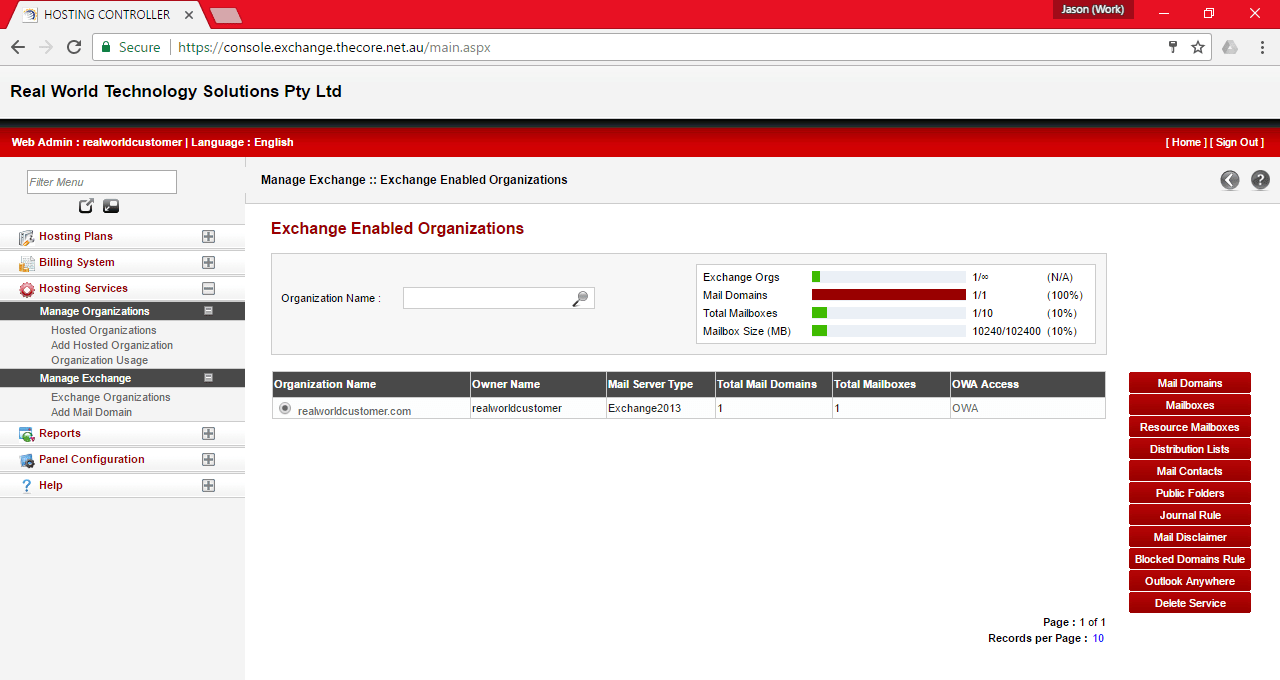Collapse the Hosting Services section
The height and width of the screenshot is (680, 1280).
click(x=208, y=288)
